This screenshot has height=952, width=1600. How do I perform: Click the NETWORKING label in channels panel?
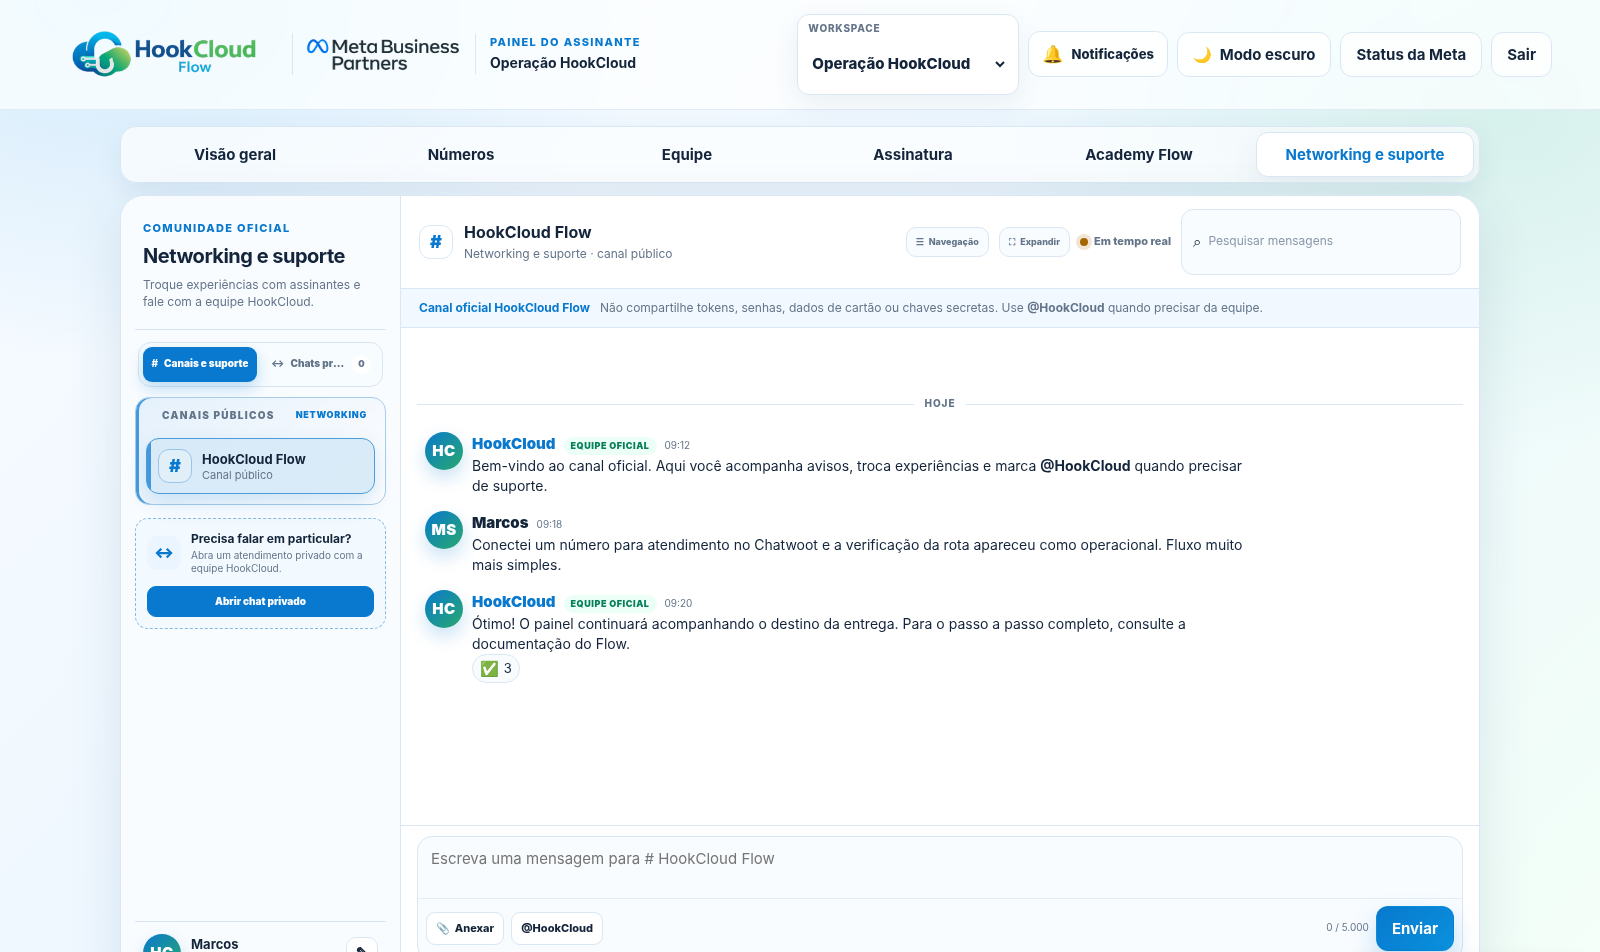331,415
